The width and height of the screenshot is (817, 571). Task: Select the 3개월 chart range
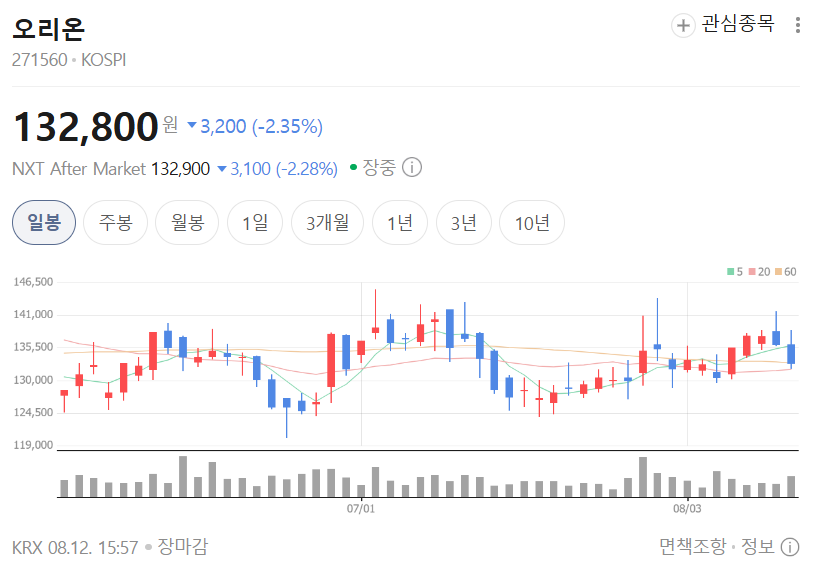(327, 222)
